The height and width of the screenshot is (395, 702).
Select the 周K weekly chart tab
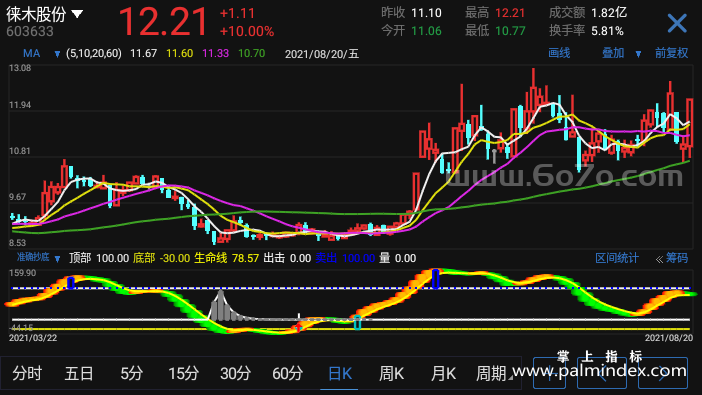coord(391,373)
